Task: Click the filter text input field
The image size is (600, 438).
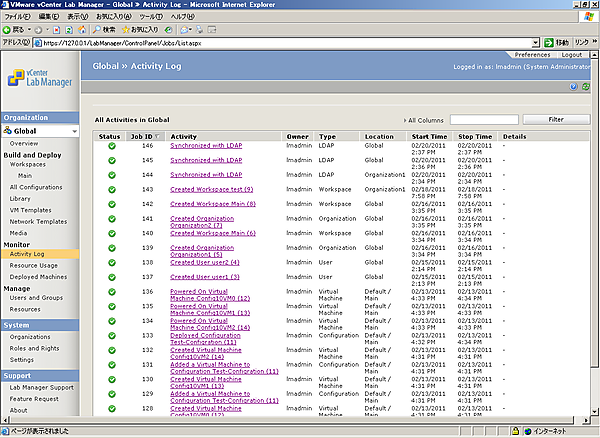Action: [485, 119]
